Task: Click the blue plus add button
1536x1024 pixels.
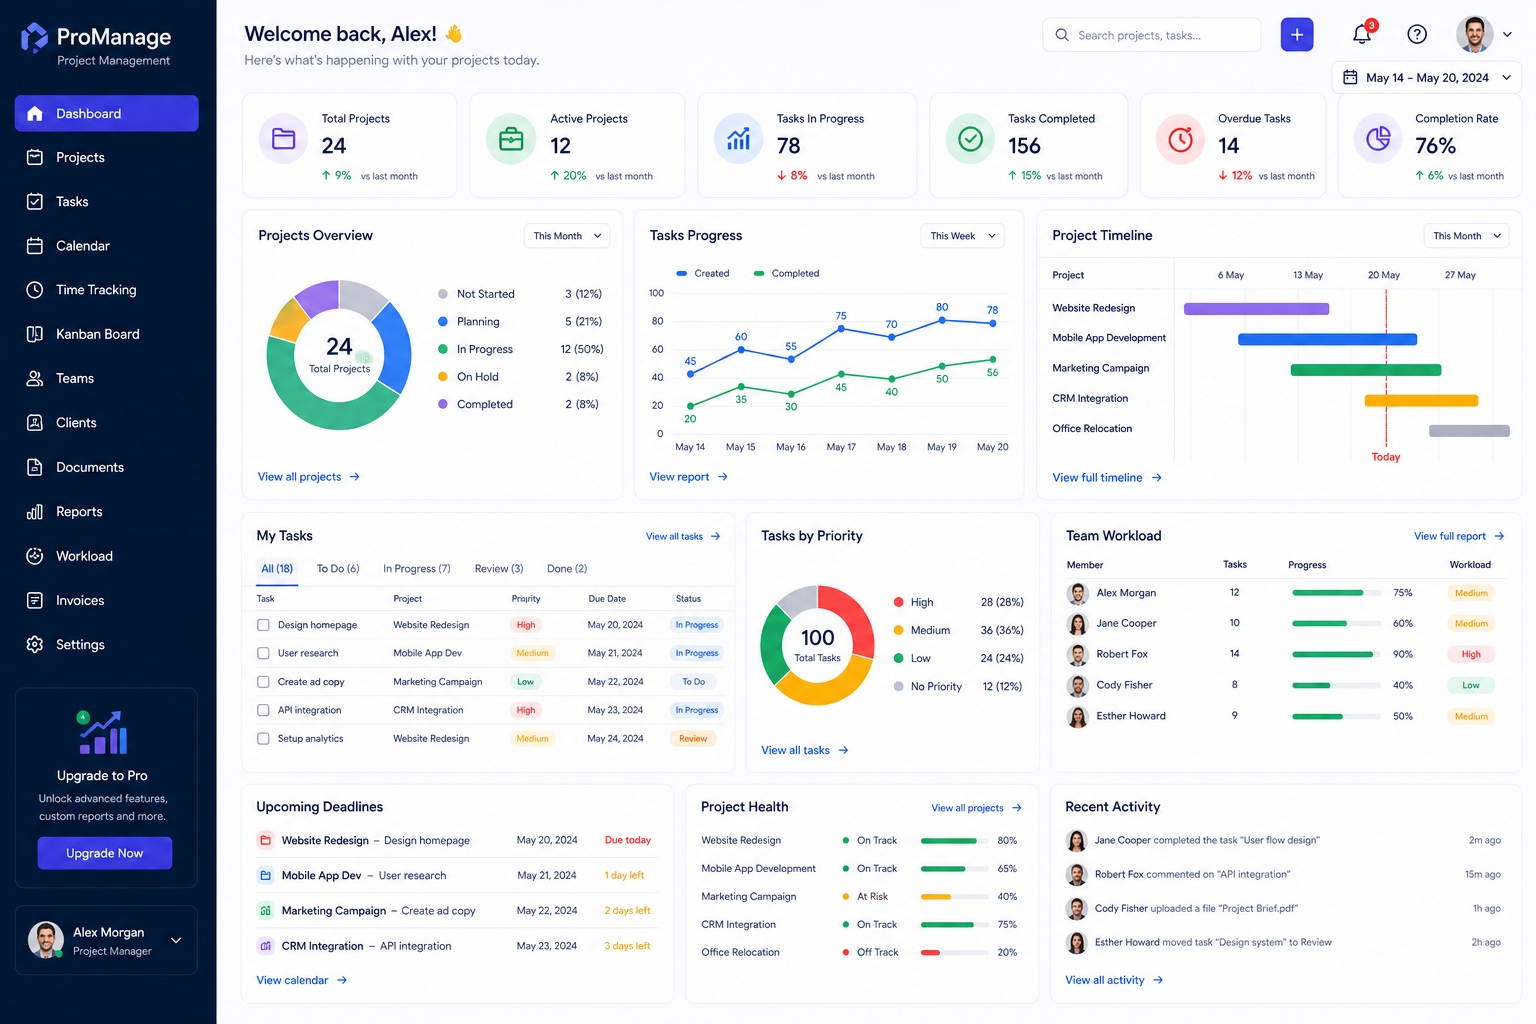Action: 1297,34
